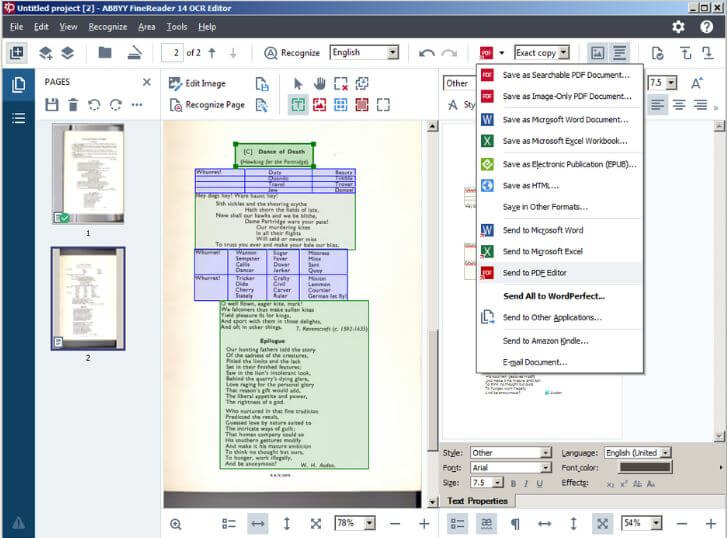Go to previous page up arrow
Image resolution: width=727 pixels, height=538 pixels.
pos(212,53)
